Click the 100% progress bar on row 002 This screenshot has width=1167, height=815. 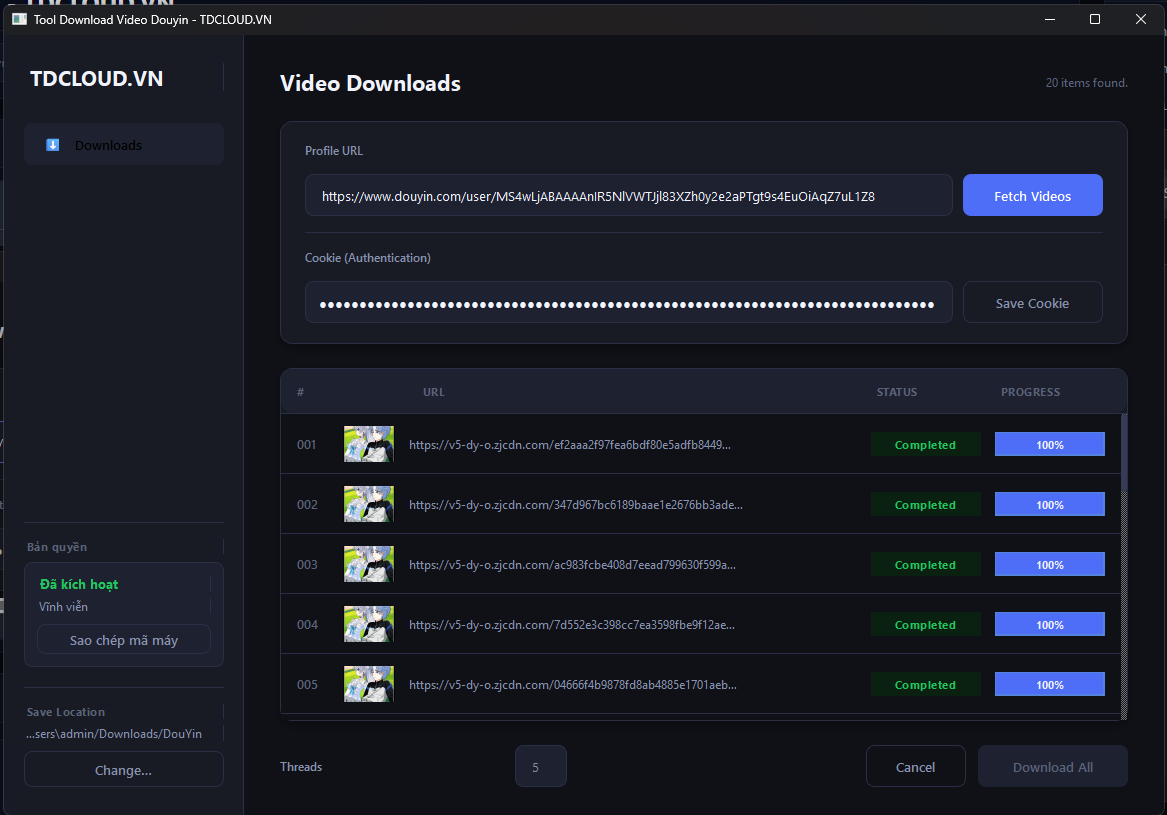point(1049,504)
